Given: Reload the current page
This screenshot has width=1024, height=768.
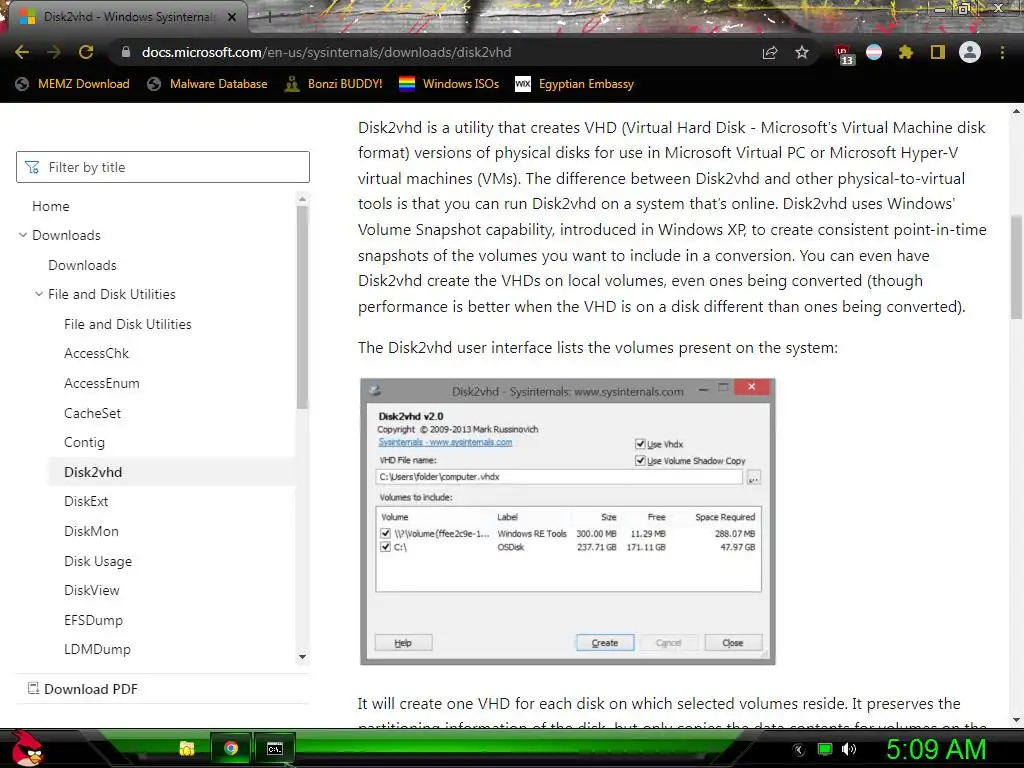Looking at the screenshot, I should 86,52.
